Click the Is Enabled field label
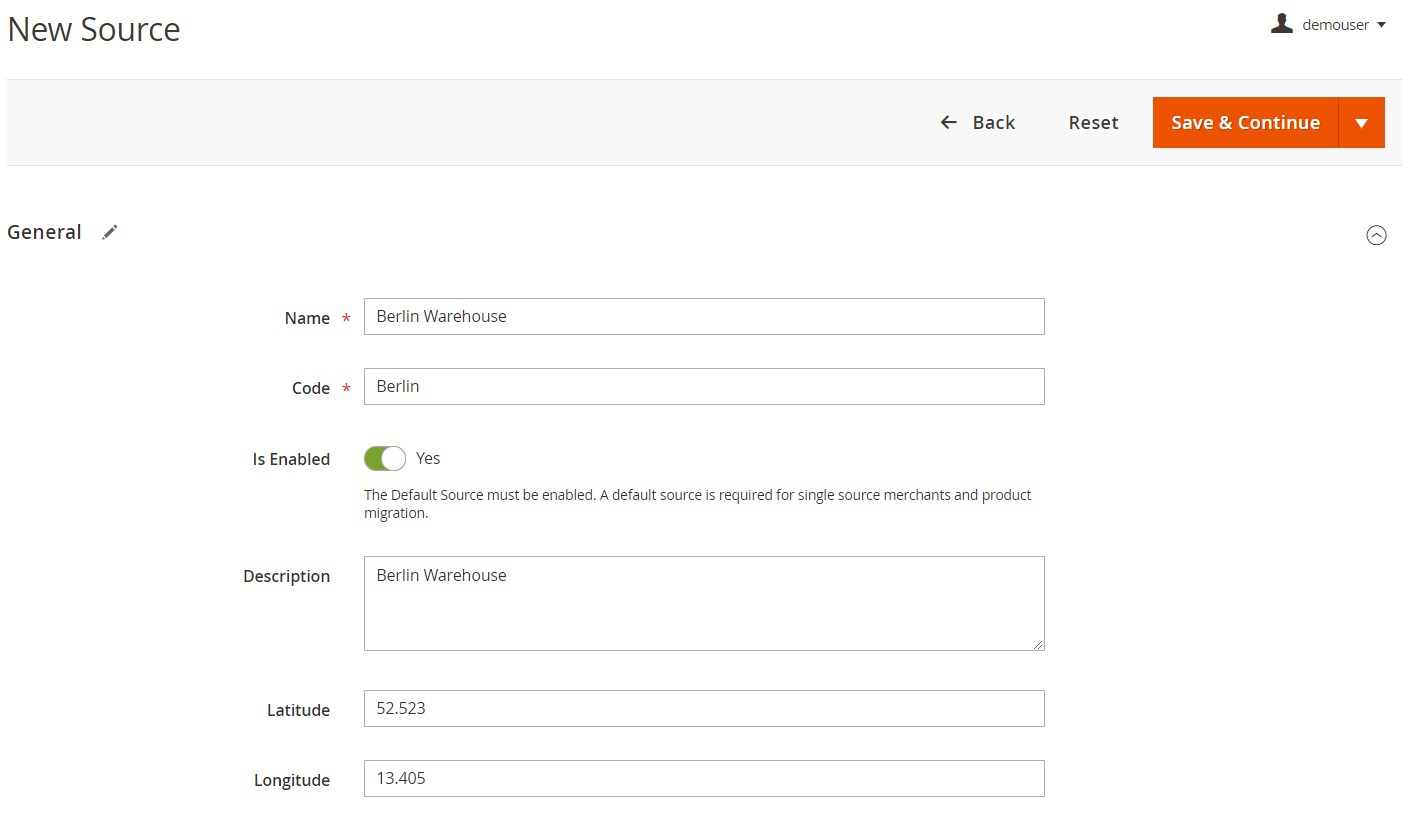1410x815 pixels. point(291,459)
